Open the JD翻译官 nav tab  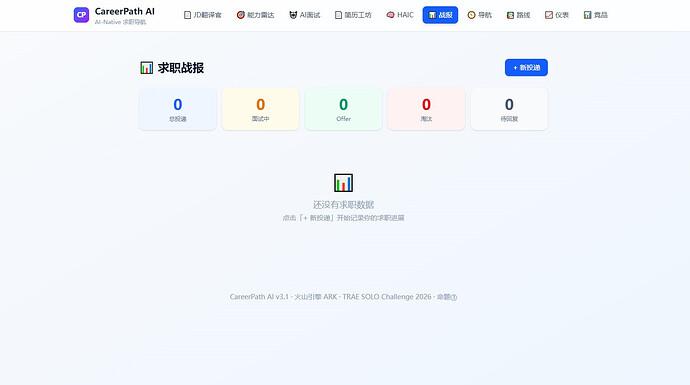[x=202, y=15]
